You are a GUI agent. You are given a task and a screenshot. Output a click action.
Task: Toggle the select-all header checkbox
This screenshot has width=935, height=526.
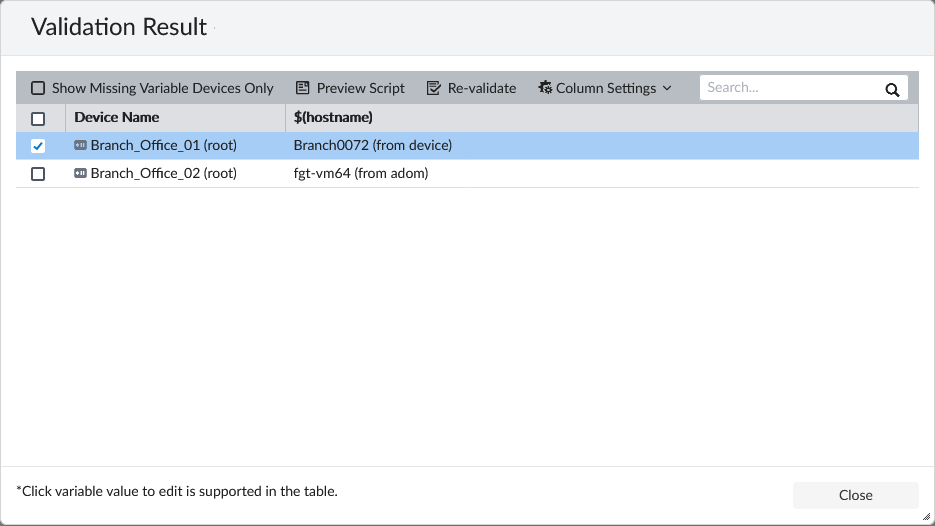pos(38,118)
